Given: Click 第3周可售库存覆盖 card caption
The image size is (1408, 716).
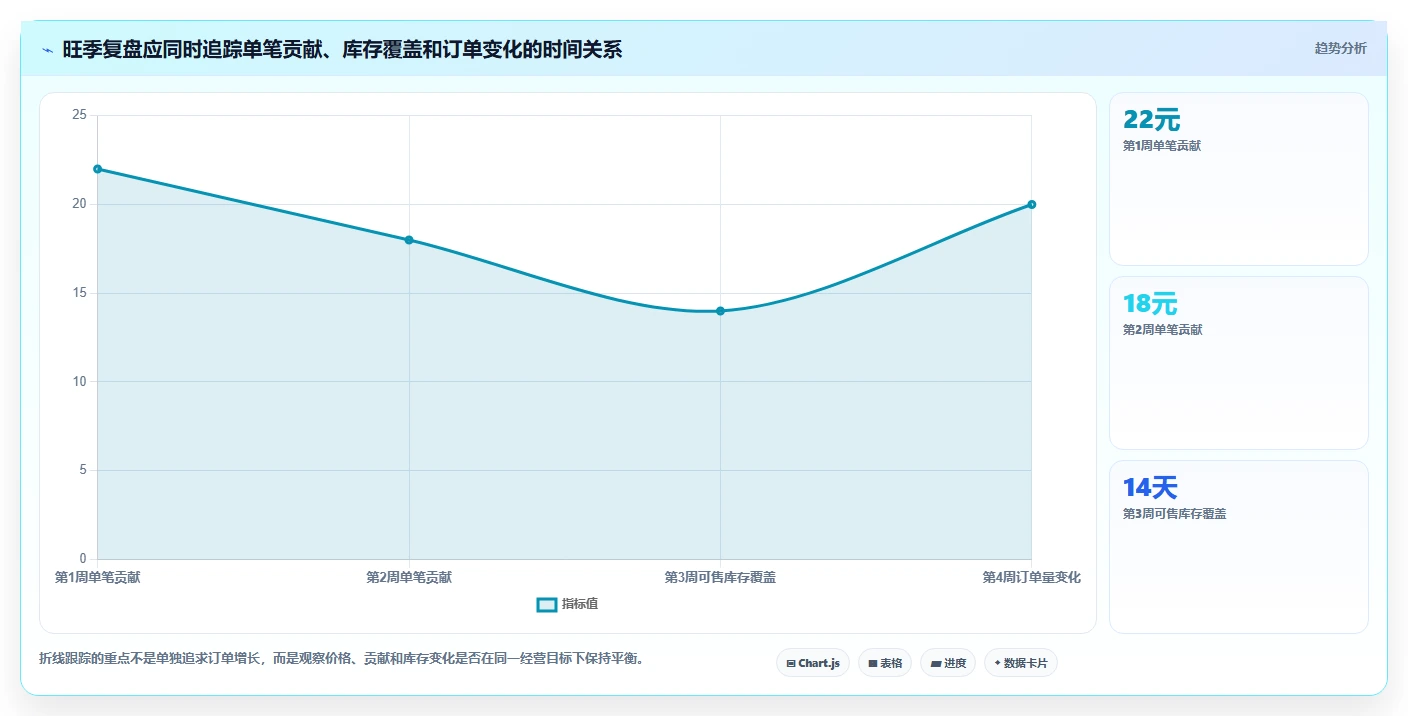Looking at the screenshot, I should [1175, 514].
